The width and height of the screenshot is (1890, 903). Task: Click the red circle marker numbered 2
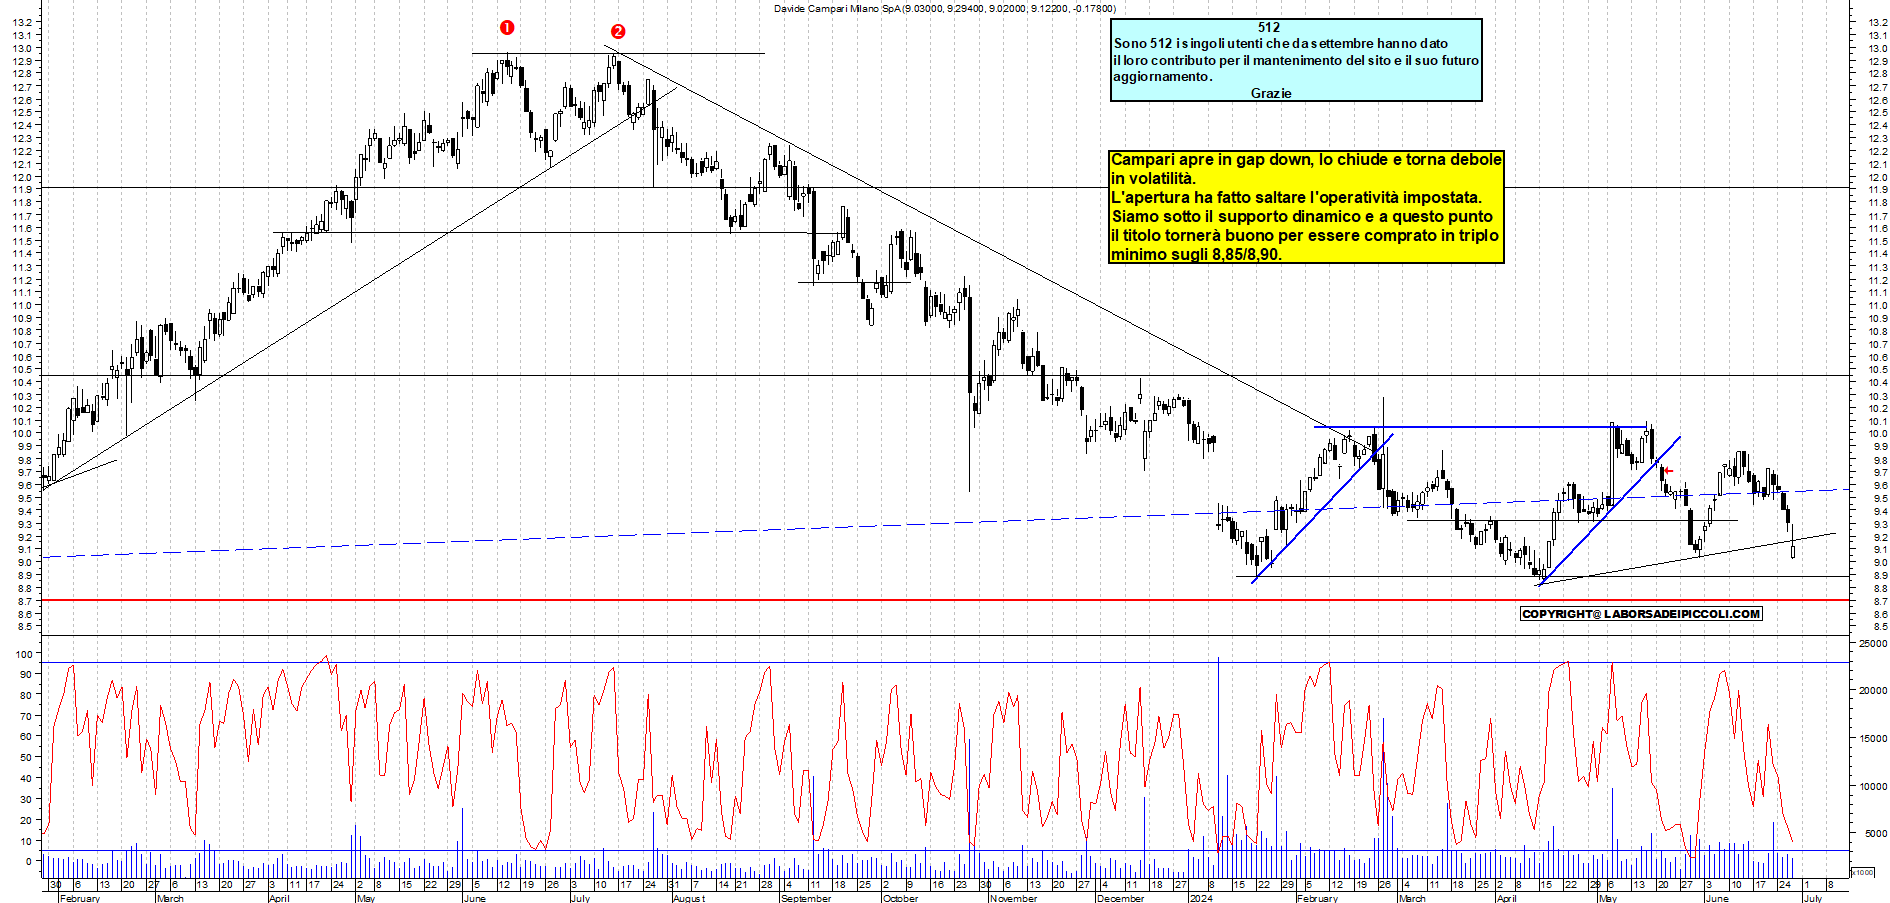pos(618,32)
